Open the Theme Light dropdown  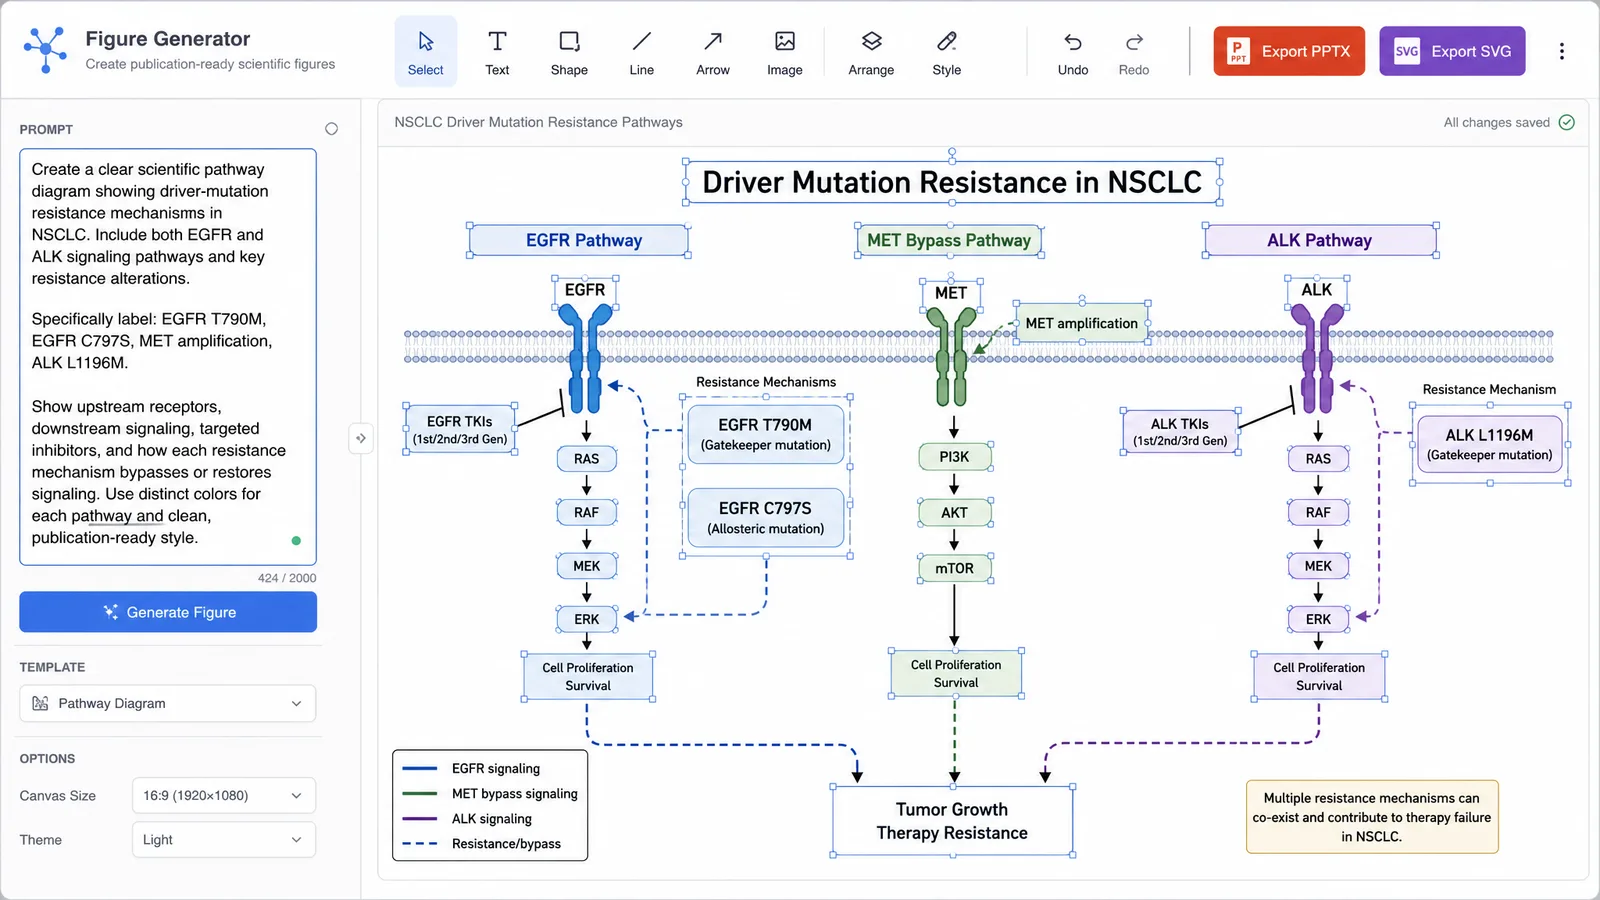pos(224,840)
